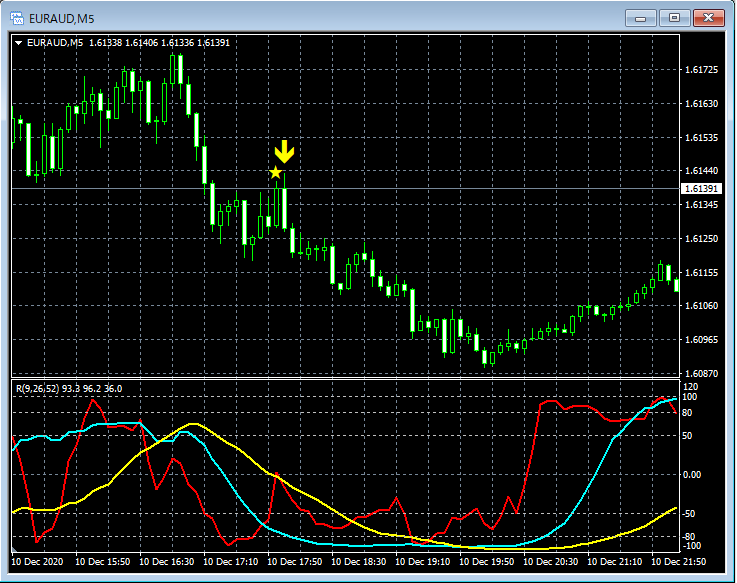This screenshot has height=583, width=737.
Task: Click the 10 Dec 21:50 time axis label
Action: [679, 563]
